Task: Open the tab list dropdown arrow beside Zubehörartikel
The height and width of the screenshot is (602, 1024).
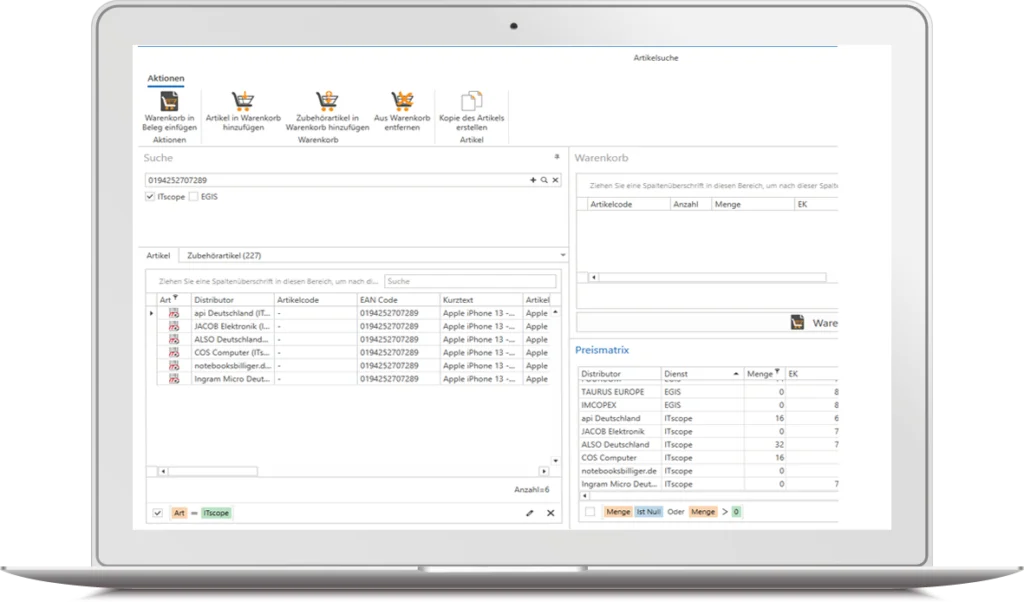Action: [x=563, y=256]
